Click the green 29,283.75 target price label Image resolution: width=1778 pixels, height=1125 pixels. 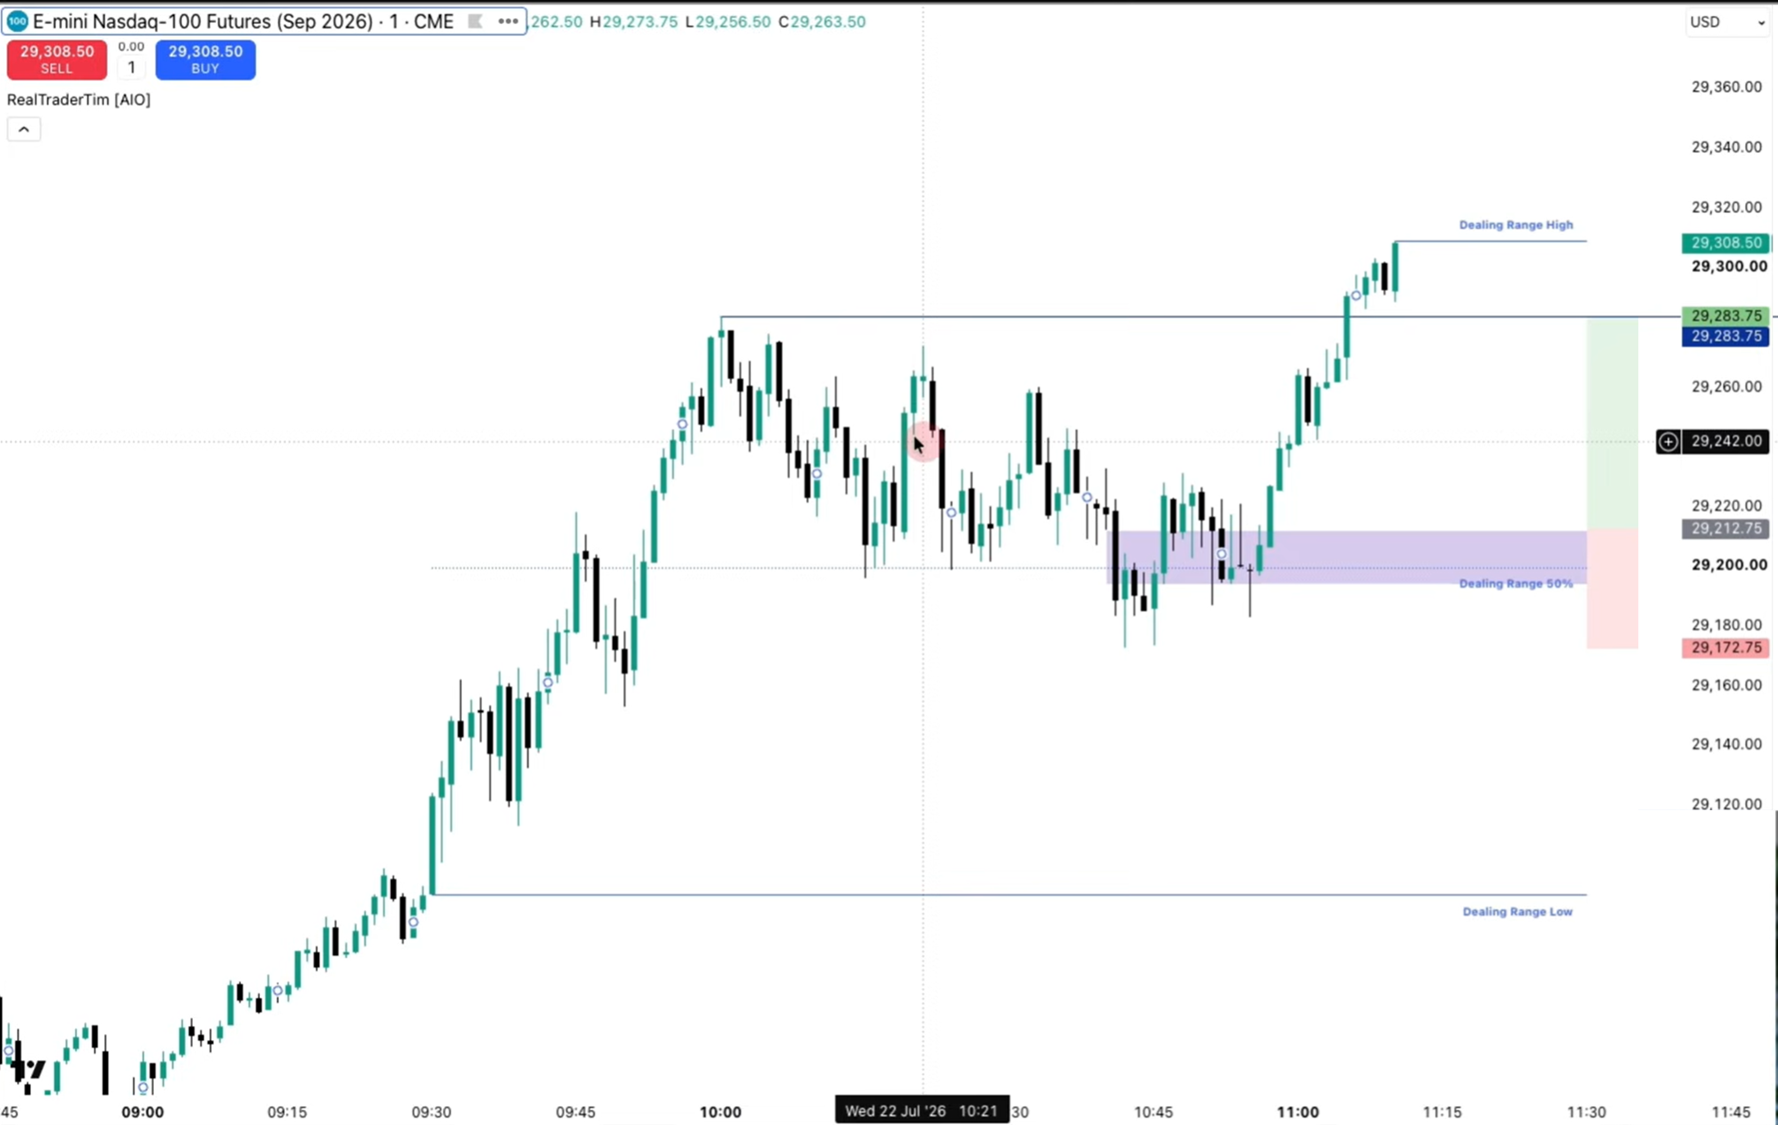coord(1726,316)
